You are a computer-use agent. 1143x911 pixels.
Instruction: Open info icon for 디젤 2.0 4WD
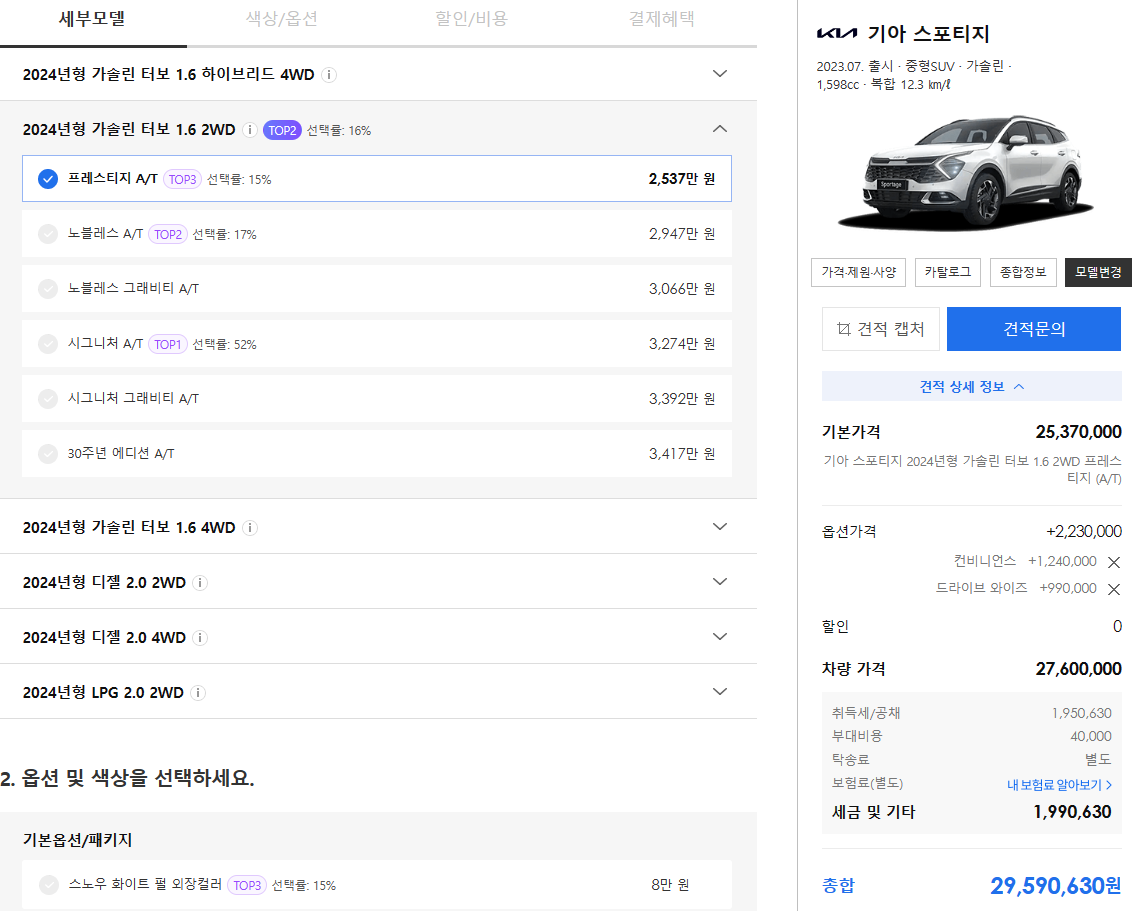click(200, 638)
